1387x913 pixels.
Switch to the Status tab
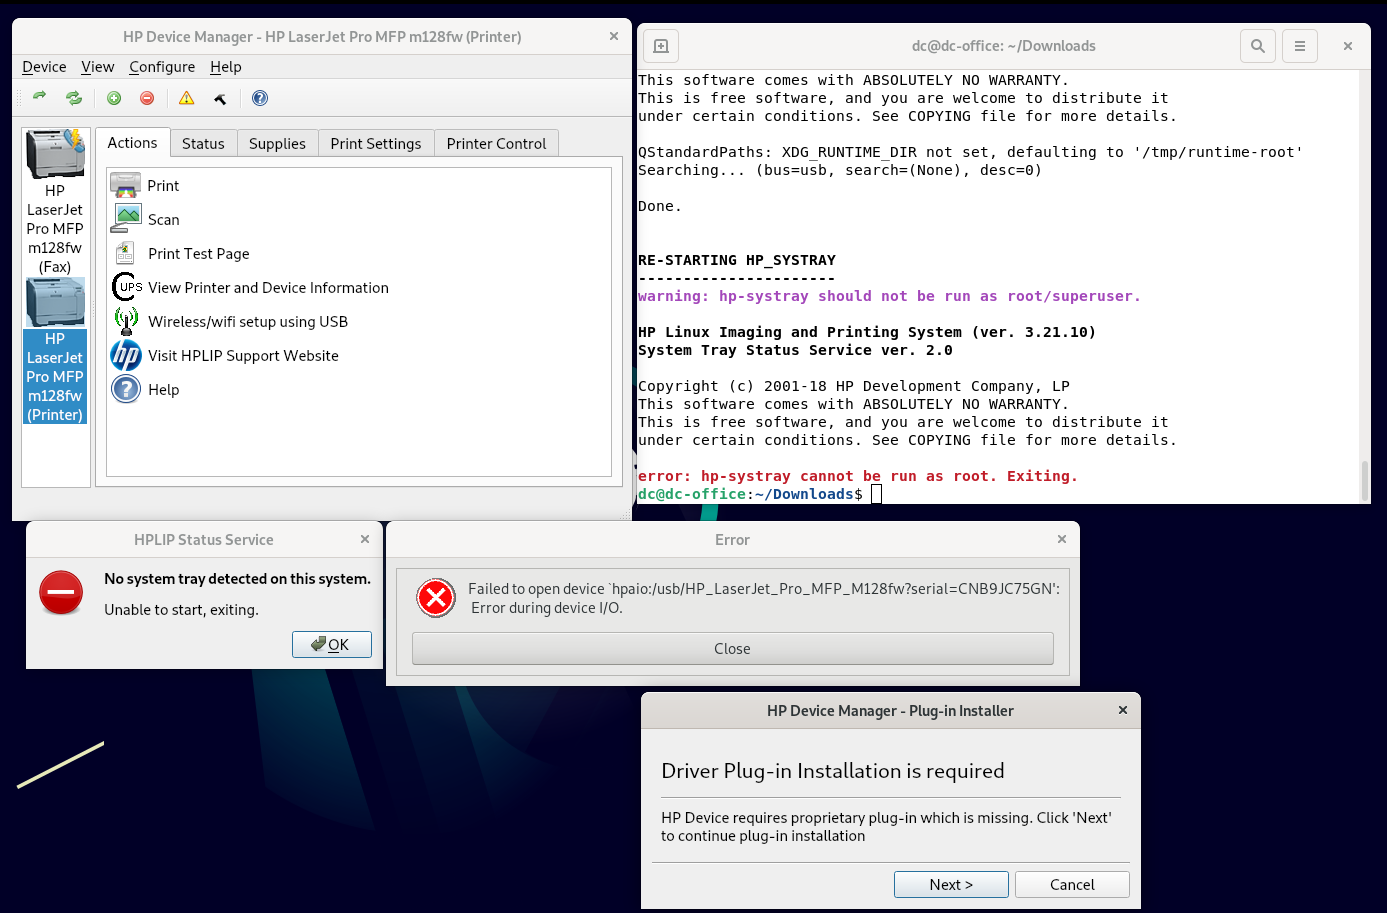203,144
